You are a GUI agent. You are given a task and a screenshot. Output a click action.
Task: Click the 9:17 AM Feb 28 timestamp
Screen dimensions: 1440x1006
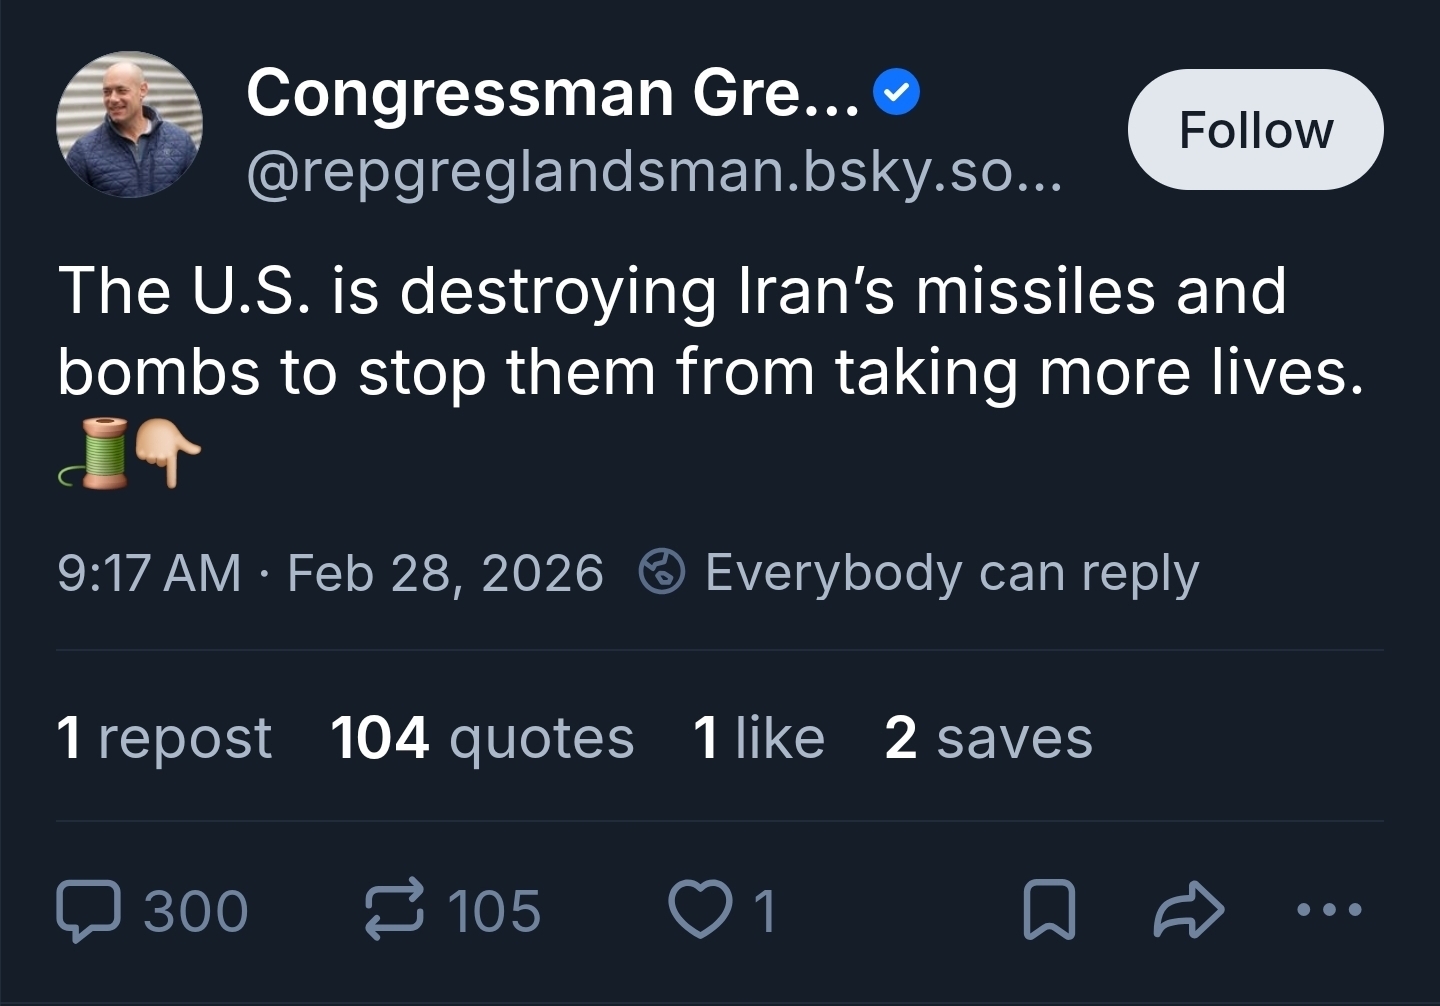click(x=330, y=573)
